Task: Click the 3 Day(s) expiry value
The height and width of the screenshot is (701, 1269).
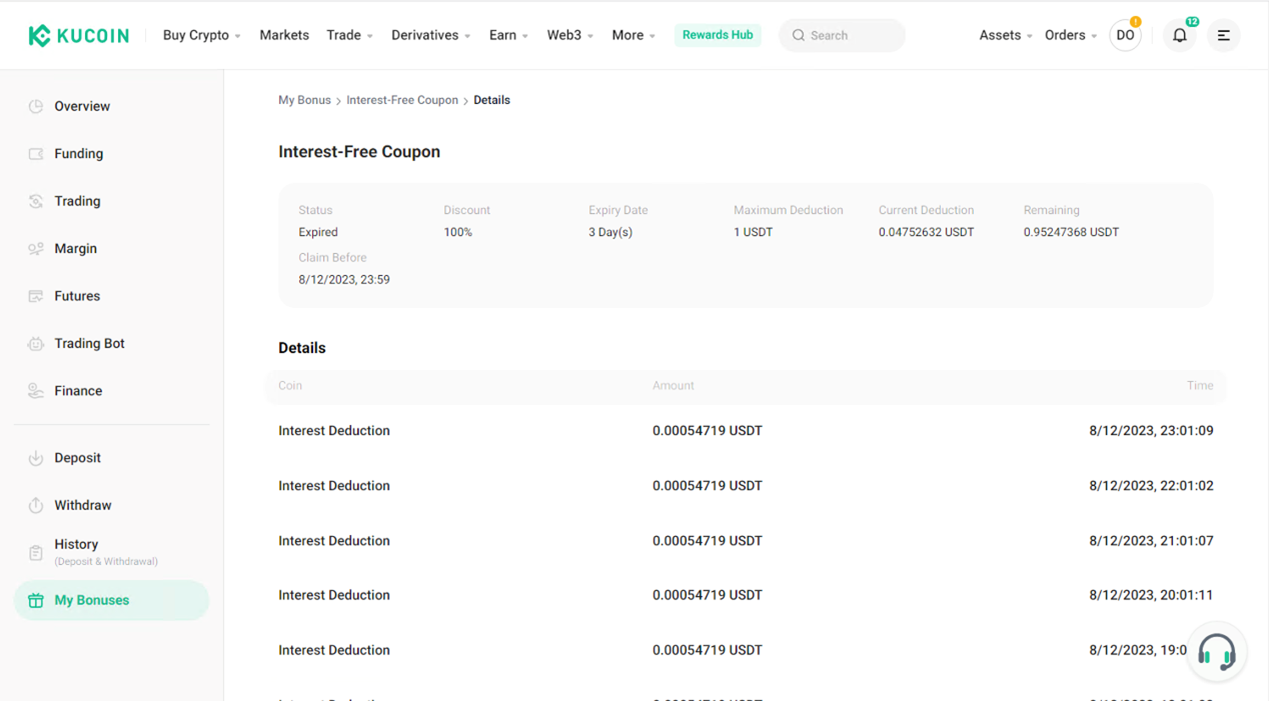Action: tap(610, 232)
